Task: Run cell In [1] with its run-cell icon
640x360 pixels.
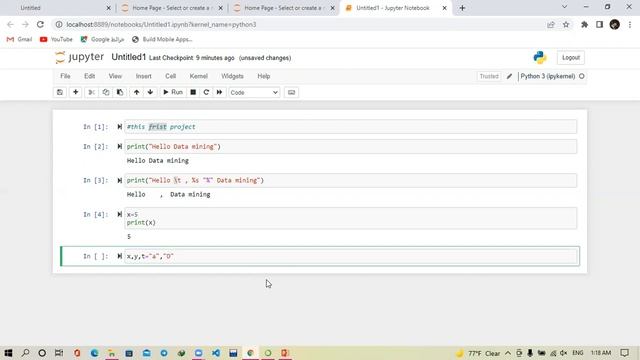Action: coord(120,127)
